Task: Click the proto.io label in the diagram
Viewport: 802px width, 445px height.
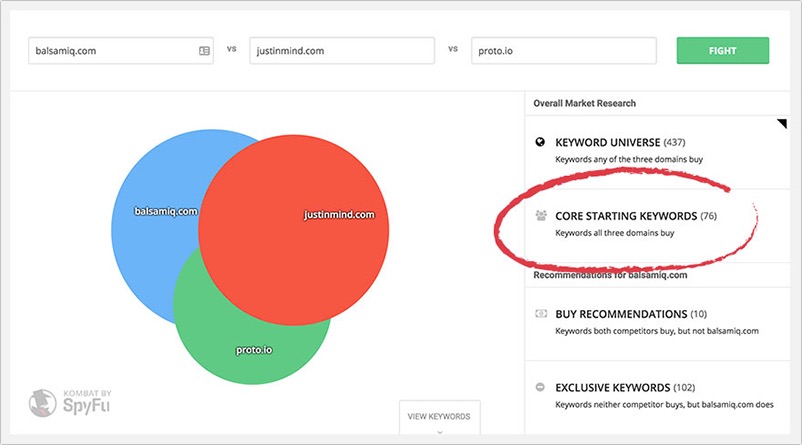Action: pos(254,350)
